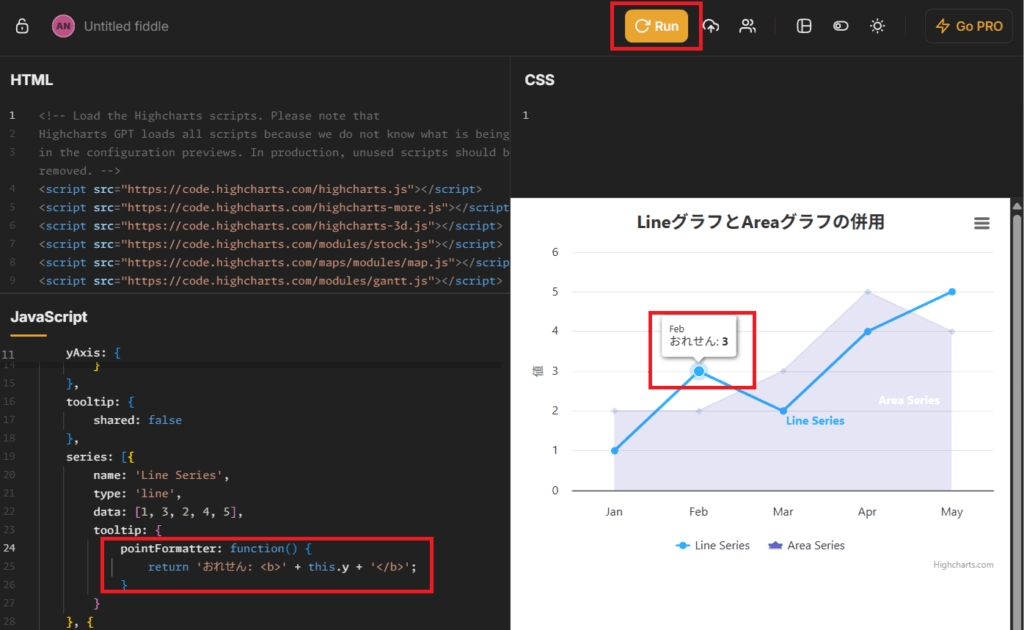Click the orange Run button

coord(656,26)
